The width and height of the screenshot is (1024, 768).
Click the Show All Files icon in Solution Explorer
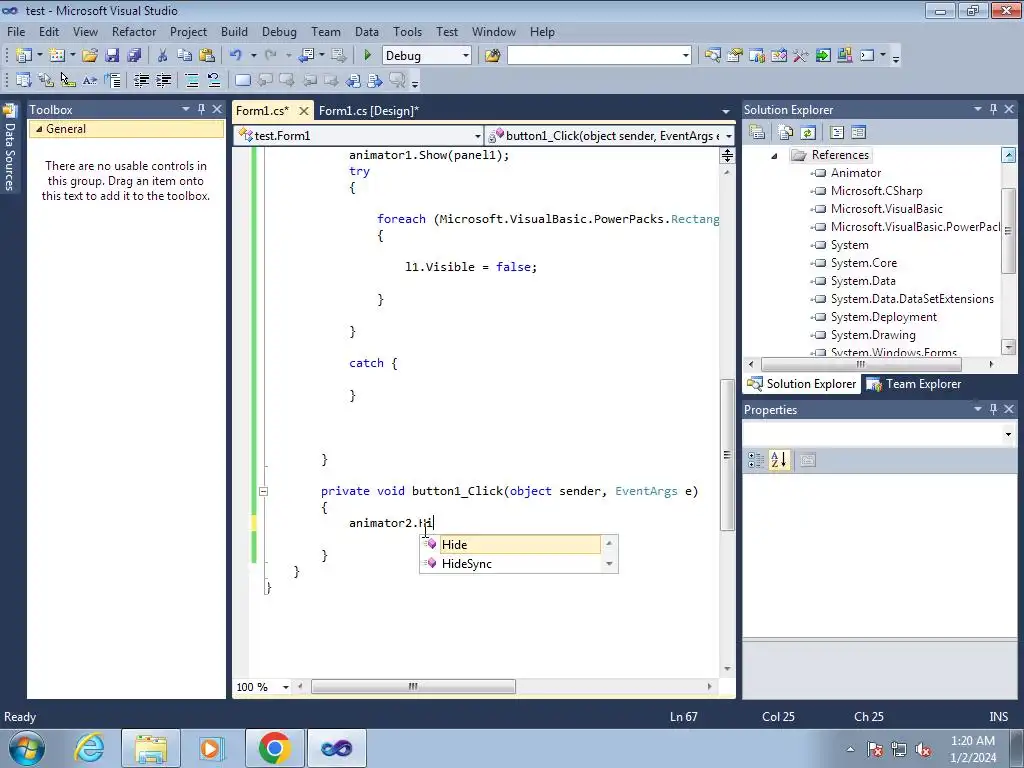[786, 133]
